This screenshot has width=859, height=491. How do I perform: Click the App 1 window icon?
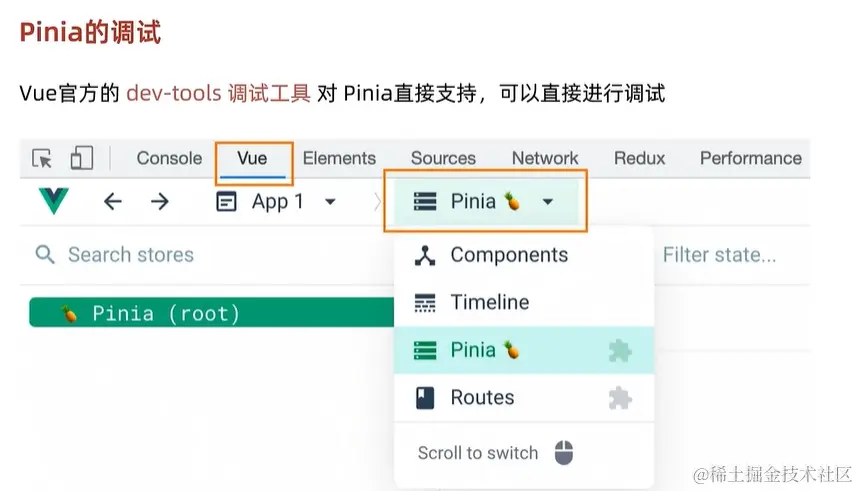226,202
